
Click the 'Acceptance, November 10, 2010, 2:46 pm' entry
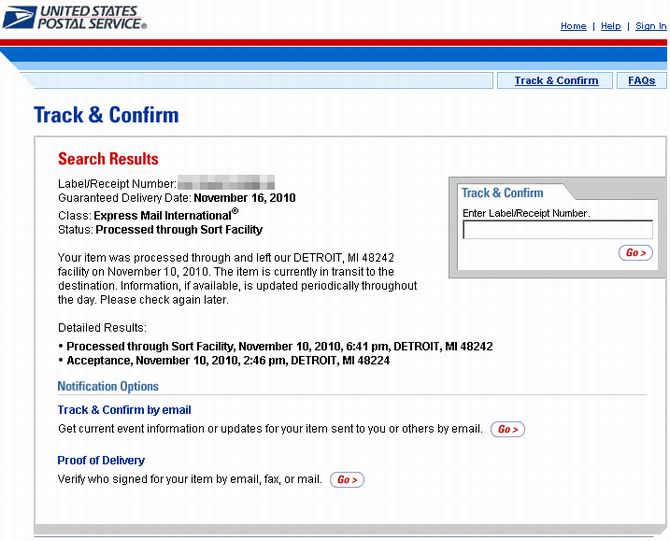point(228,360)
